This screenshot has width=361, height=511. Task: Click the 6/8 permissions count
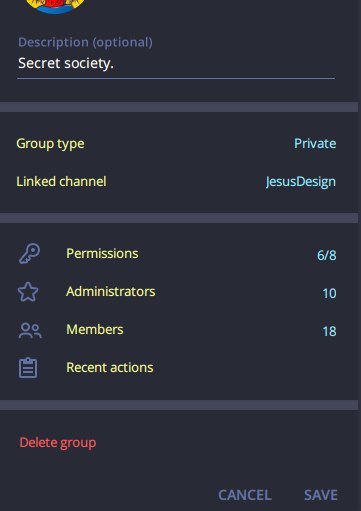pyautogui.click(x=326, y=255)
